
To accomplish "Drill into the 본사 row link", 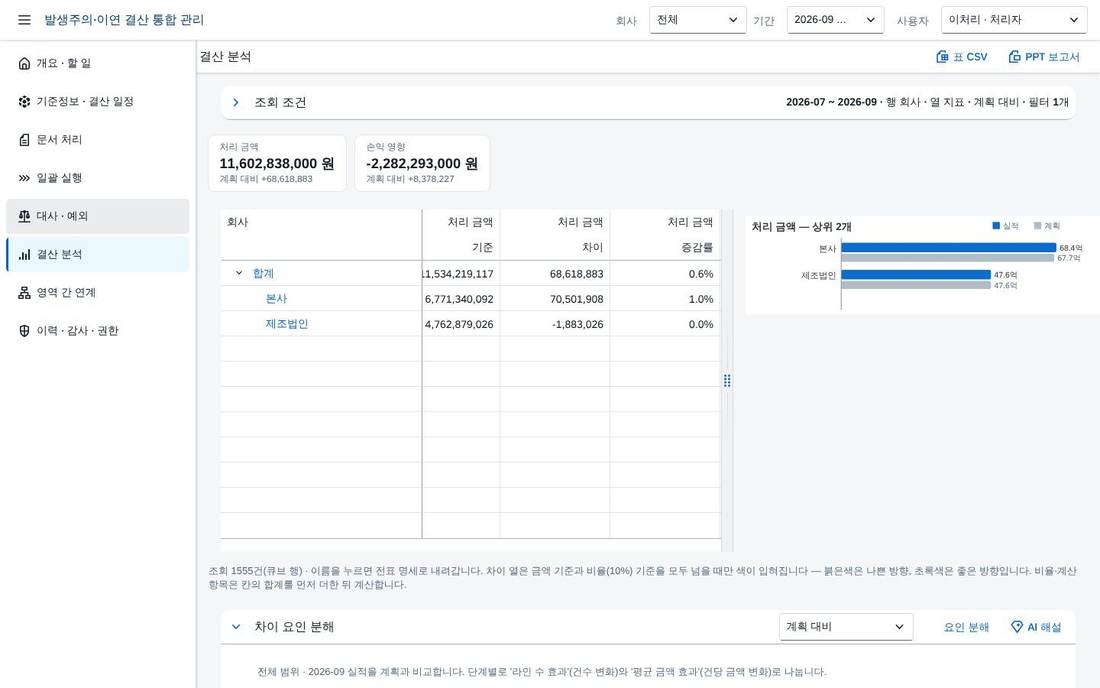I will pyautogui.click(x=276, y=298).
